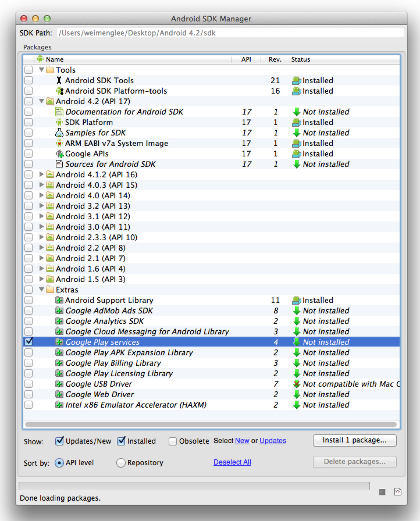Click the Google AdMob Ads SDK icon
Screen dimensions: 420x521
click(x=59, y=311)
